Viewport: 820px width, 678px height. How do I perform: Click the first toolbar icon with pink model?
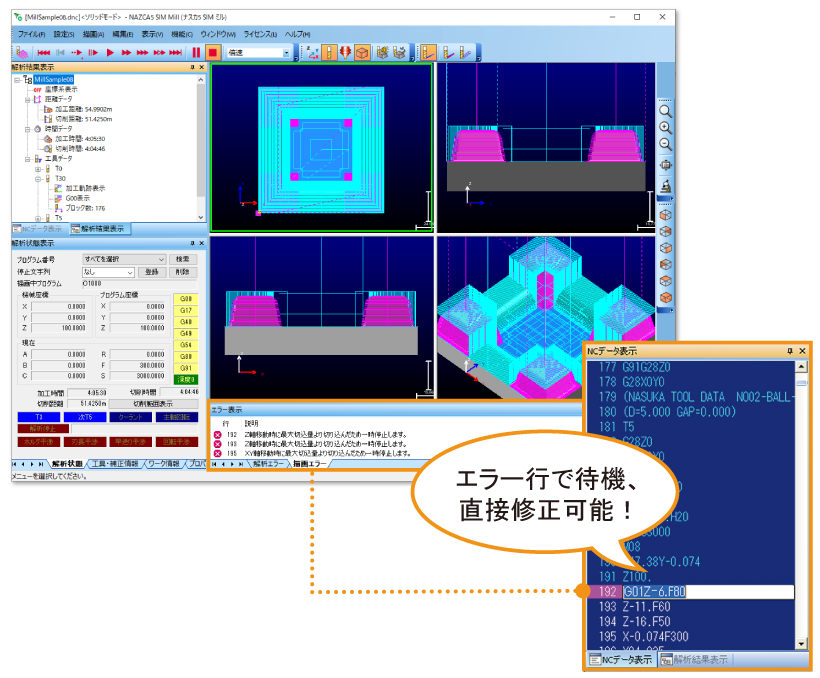22,53
